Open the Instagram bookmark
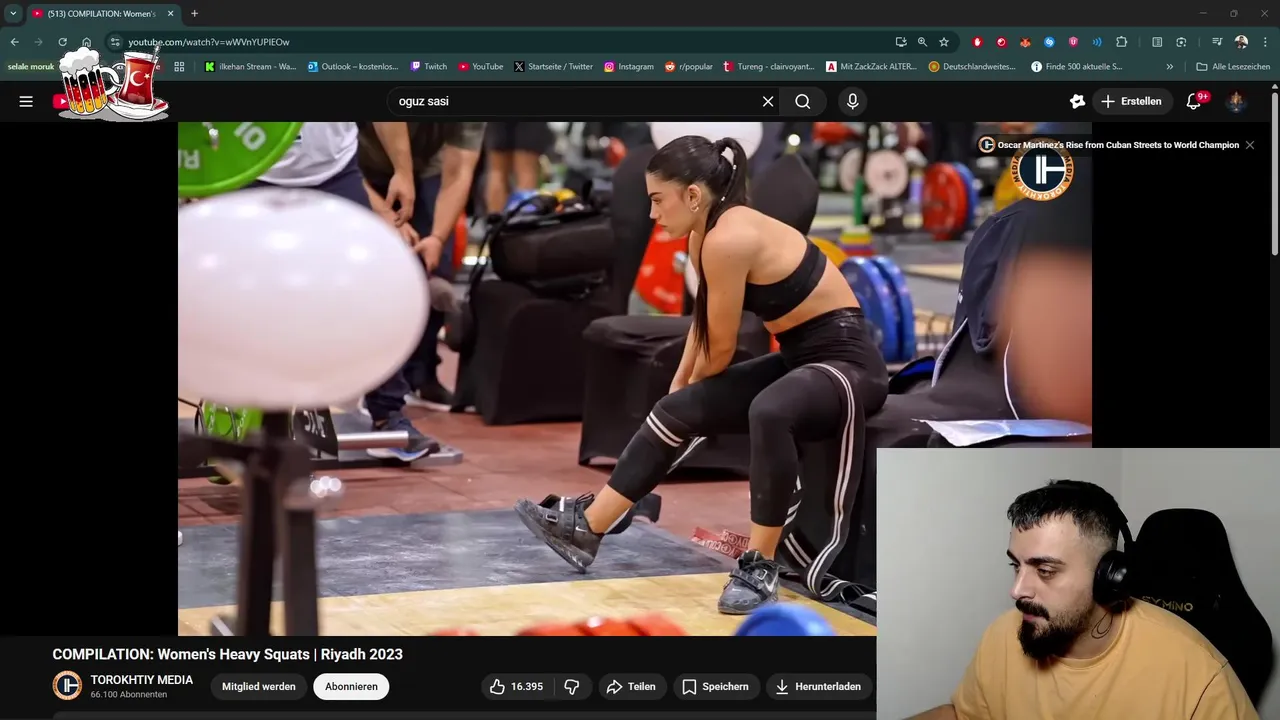1280x720 pixels. pos(629,67)
